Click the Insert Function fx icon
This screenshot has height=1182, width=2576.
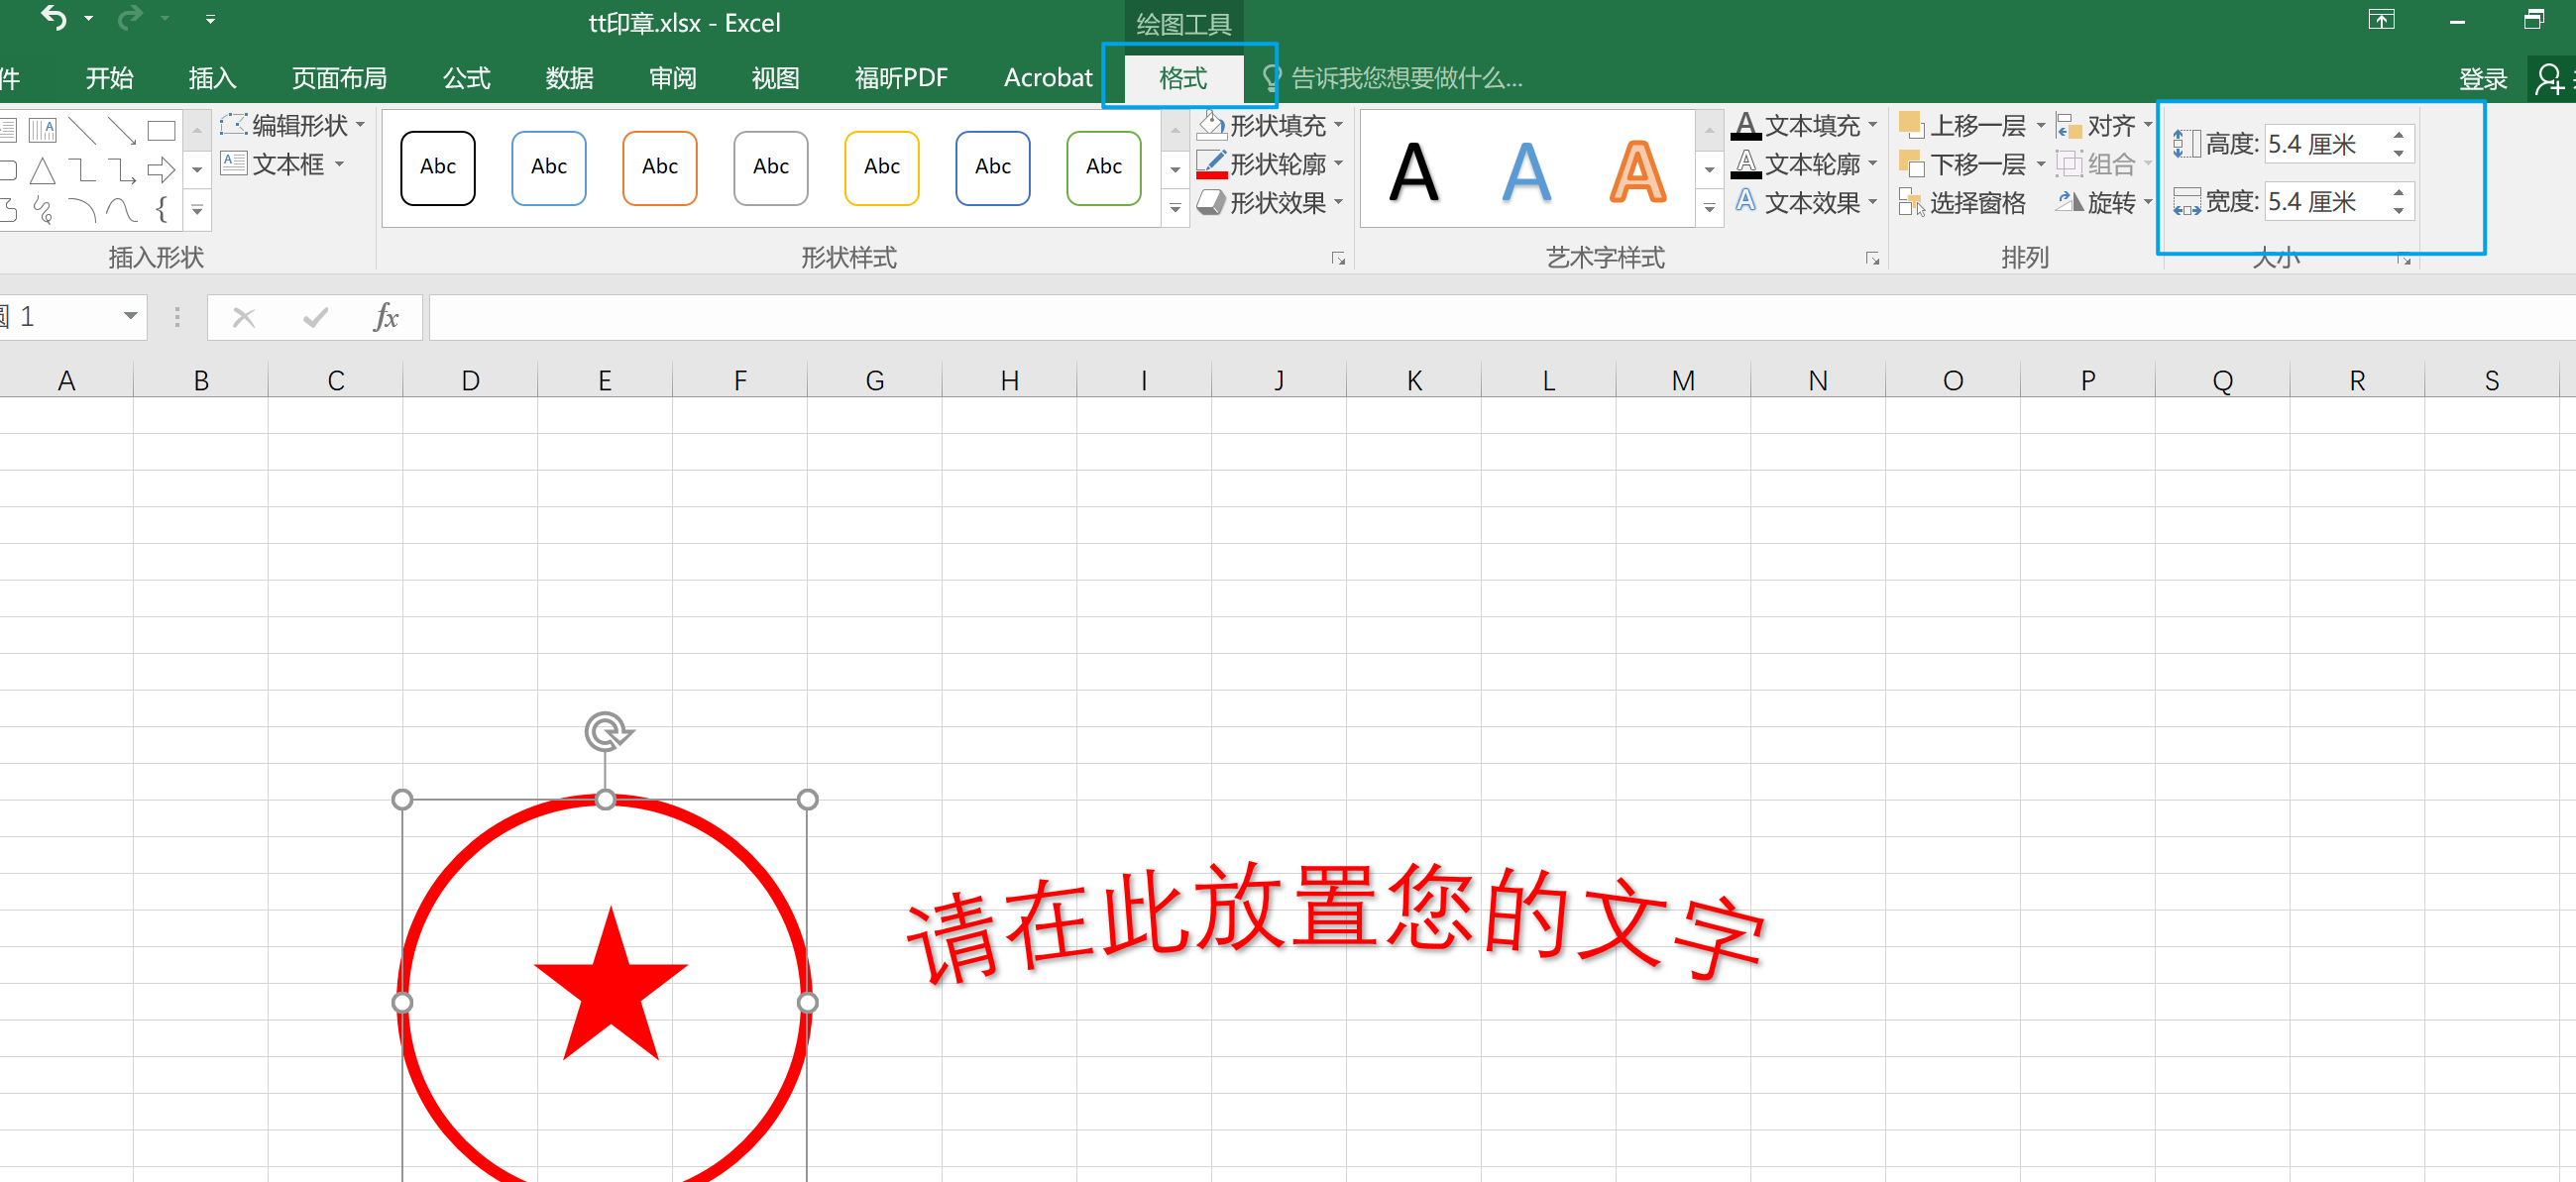click(385, 317)
